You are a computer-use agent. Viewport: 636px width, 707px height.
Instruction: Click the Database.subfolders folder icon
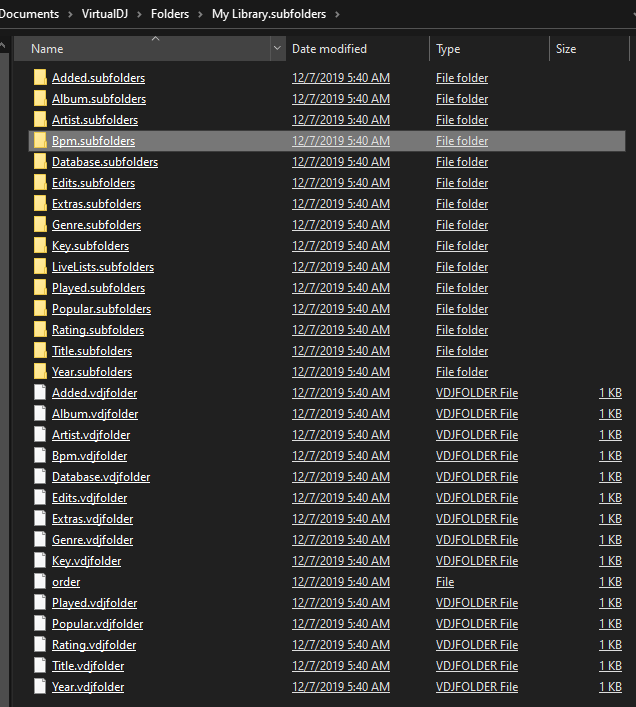click(x=40, y=161)
